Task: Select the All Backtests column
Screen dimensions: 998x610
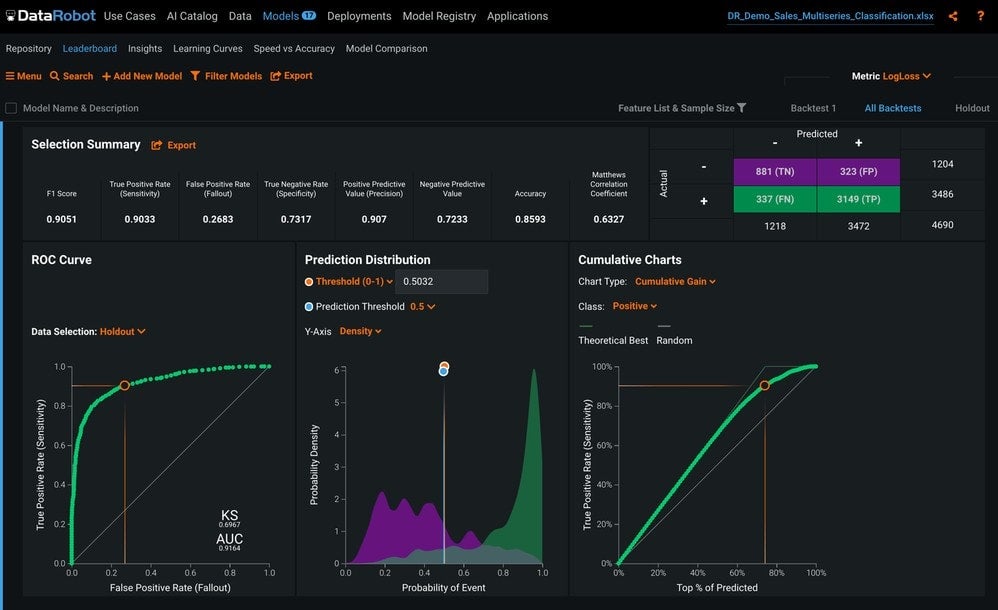Action: (893, 108)
